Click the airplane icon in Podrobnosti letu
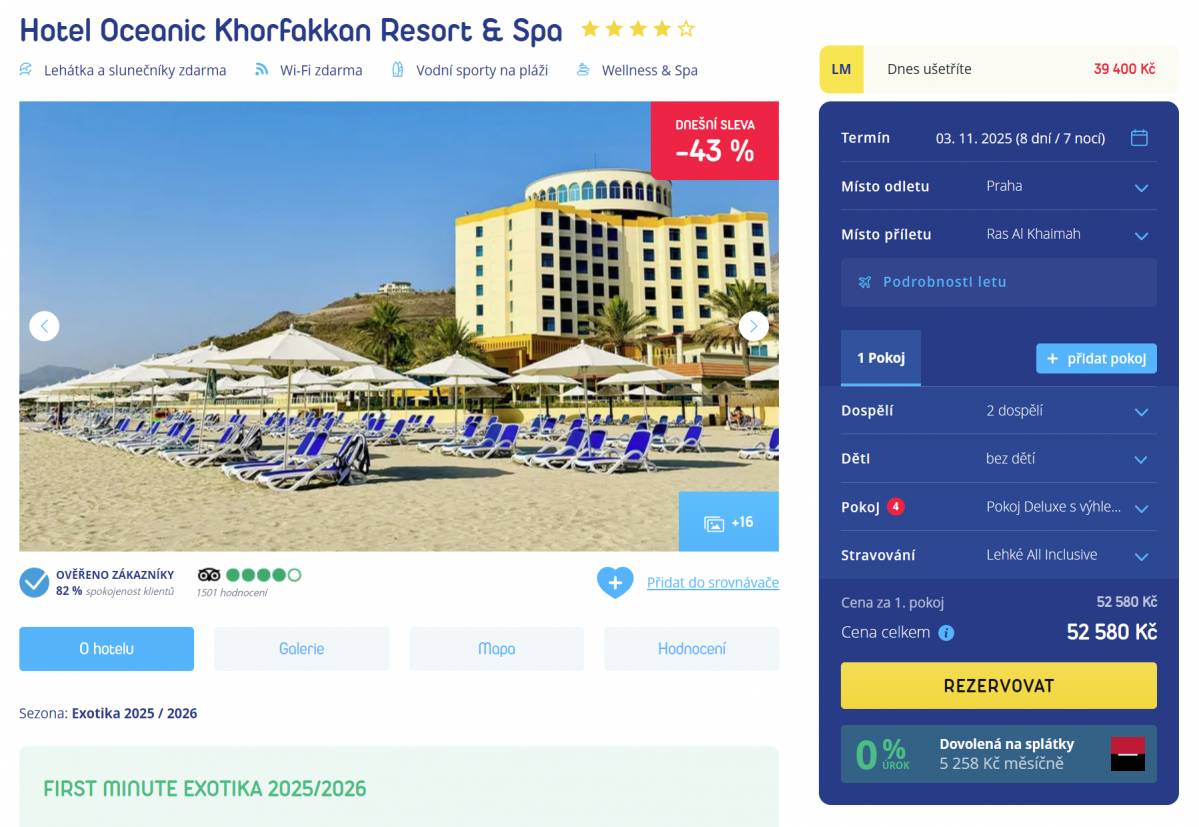Viewport: 1199px width, 827px height. click(864, 282)
